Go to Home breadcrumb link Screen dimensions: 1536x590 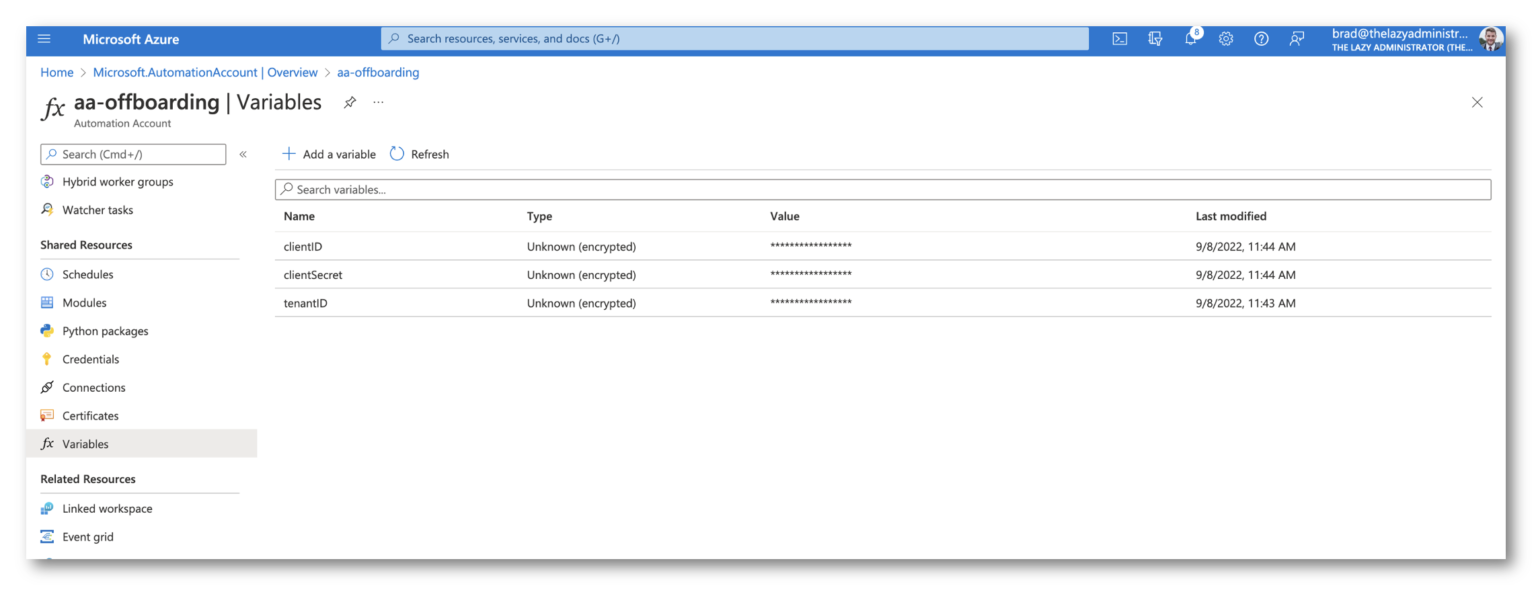pos(57,72)
